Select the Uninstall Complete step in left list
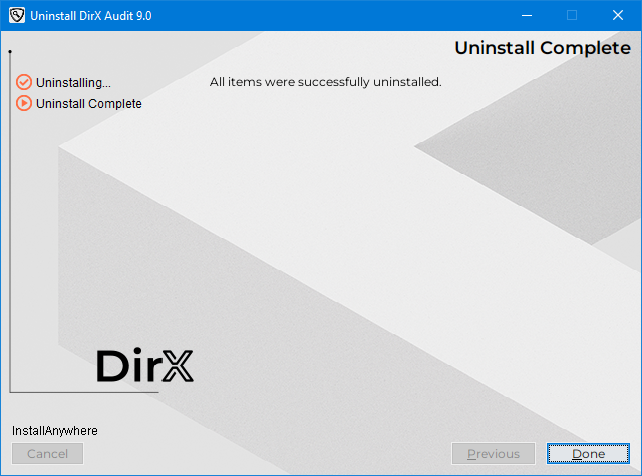Screen dimensions: 642x476 [x=89, y=104]
